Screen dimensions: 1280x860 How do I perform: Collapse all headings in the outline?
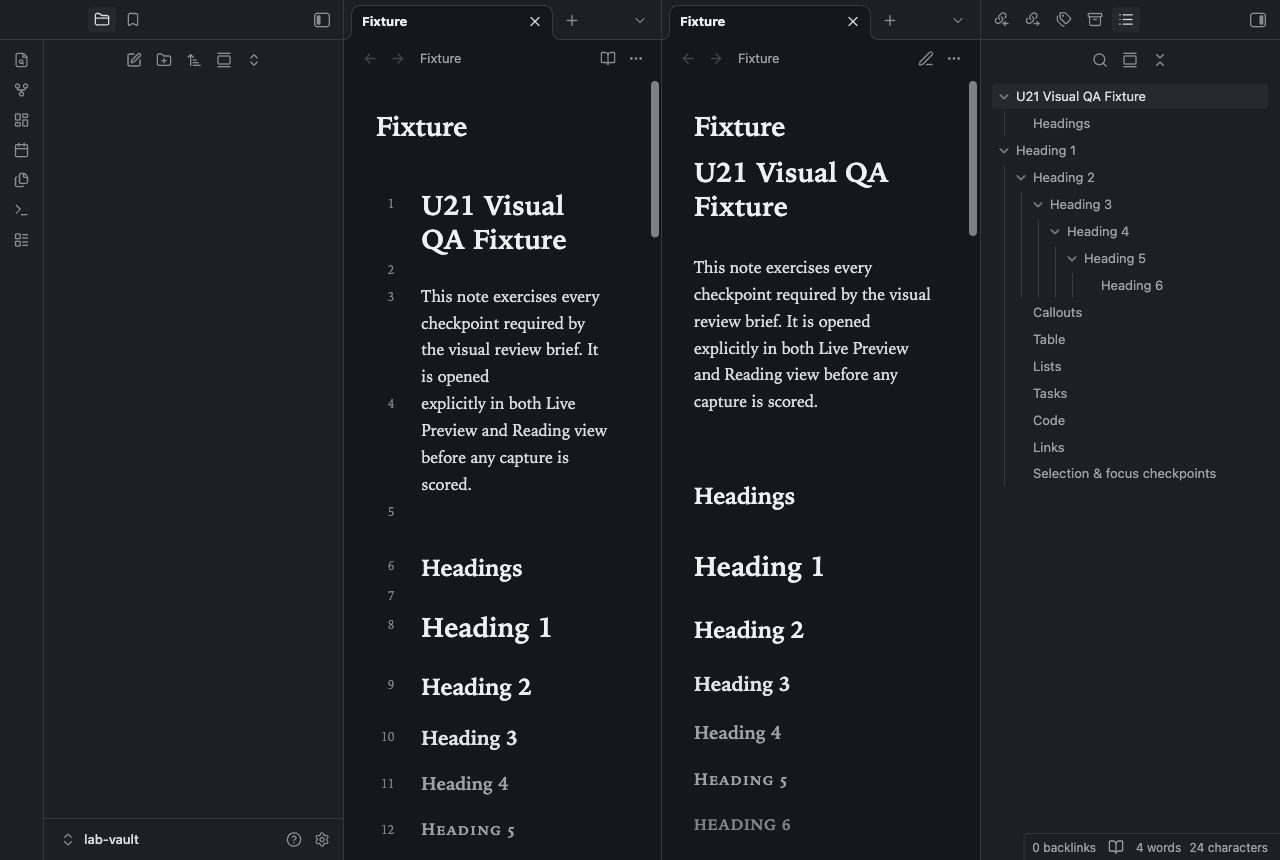point(1160,60)
